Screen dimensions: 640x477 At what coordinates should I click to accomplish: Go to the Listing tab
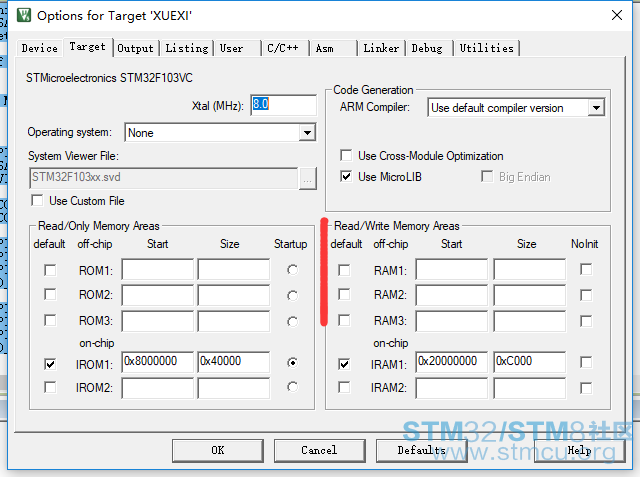(x=187, y=48)
